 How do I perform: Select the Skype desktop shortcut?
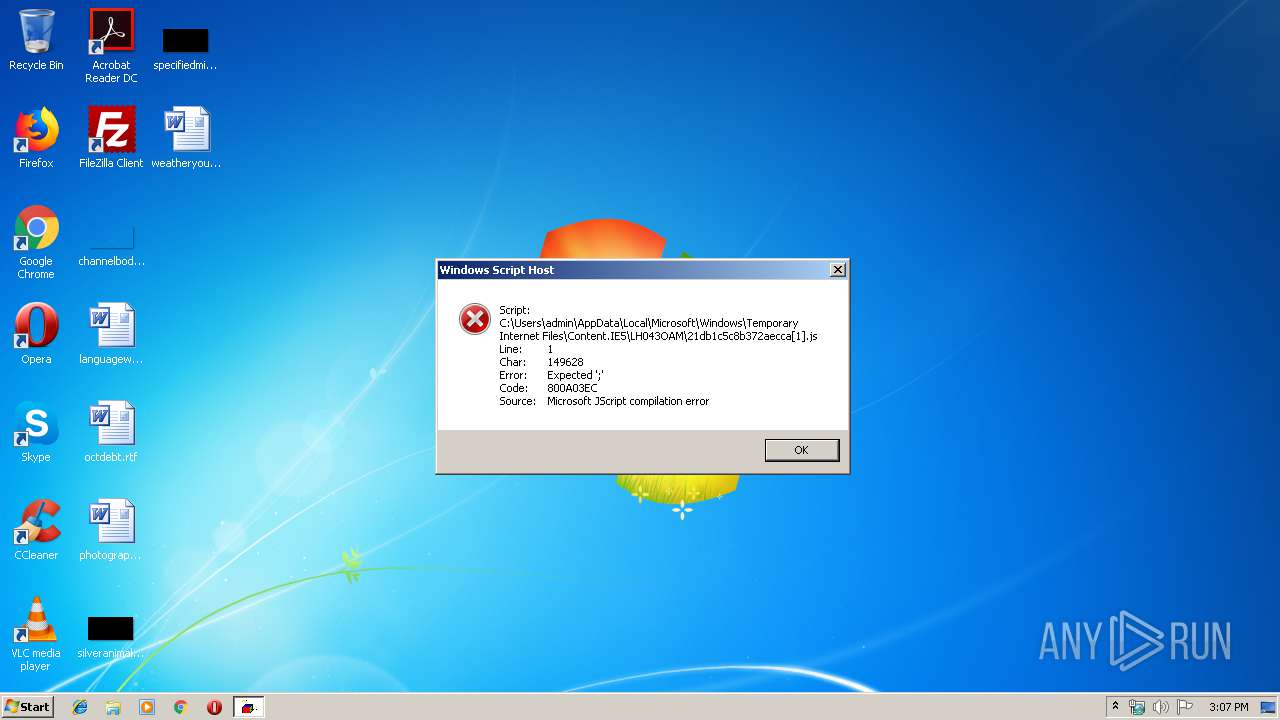[x=36, y=432]
